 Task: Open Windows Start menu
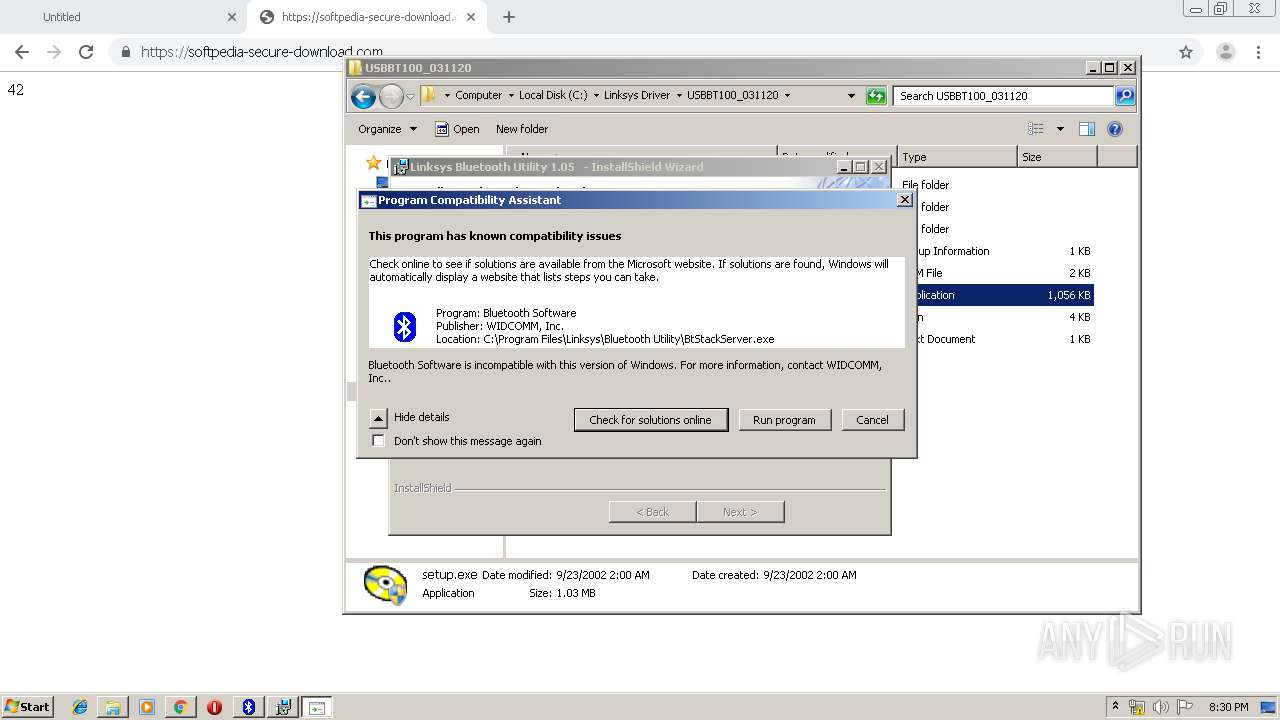point(28,707)
